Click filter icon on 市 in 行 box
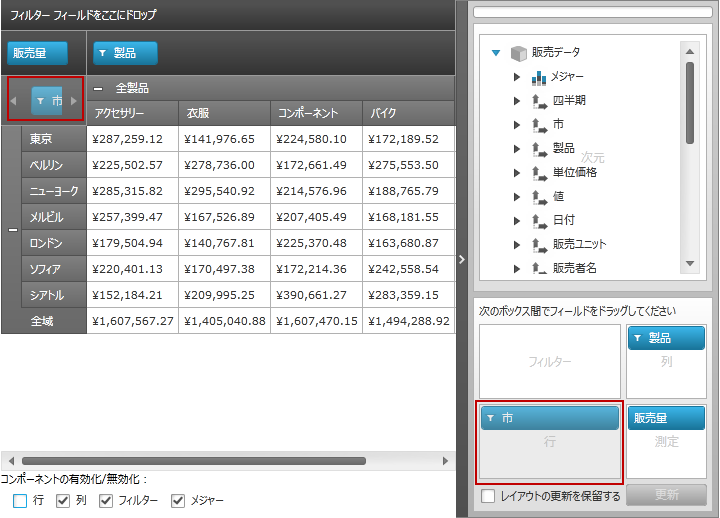The width and height of the screenshot is (720, 518). tap(491, 418)
